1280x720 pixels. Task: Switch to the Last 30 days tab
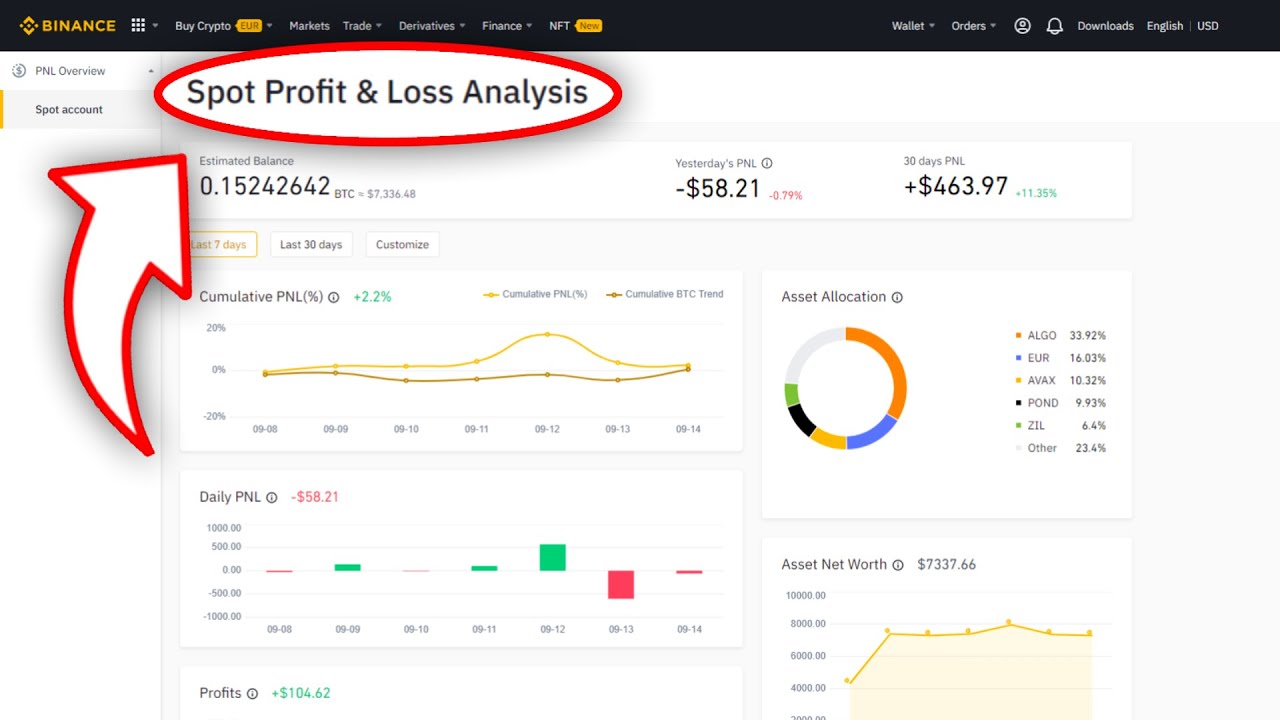(311, 245)
